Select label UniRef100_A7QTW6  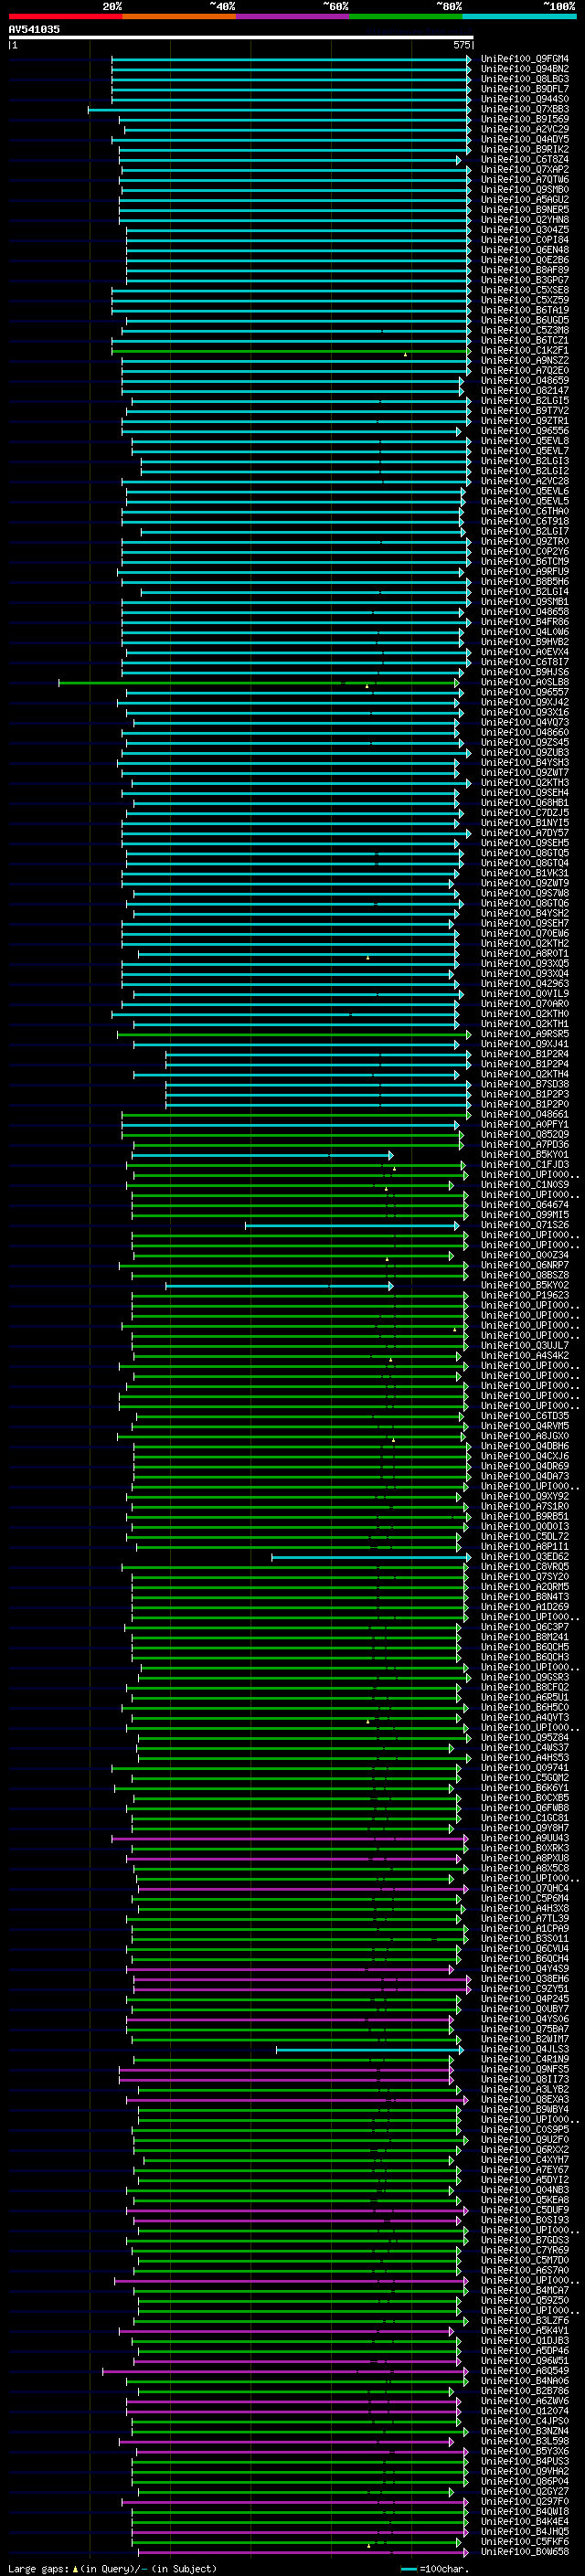pyautogui.click(x=525, y=179)
